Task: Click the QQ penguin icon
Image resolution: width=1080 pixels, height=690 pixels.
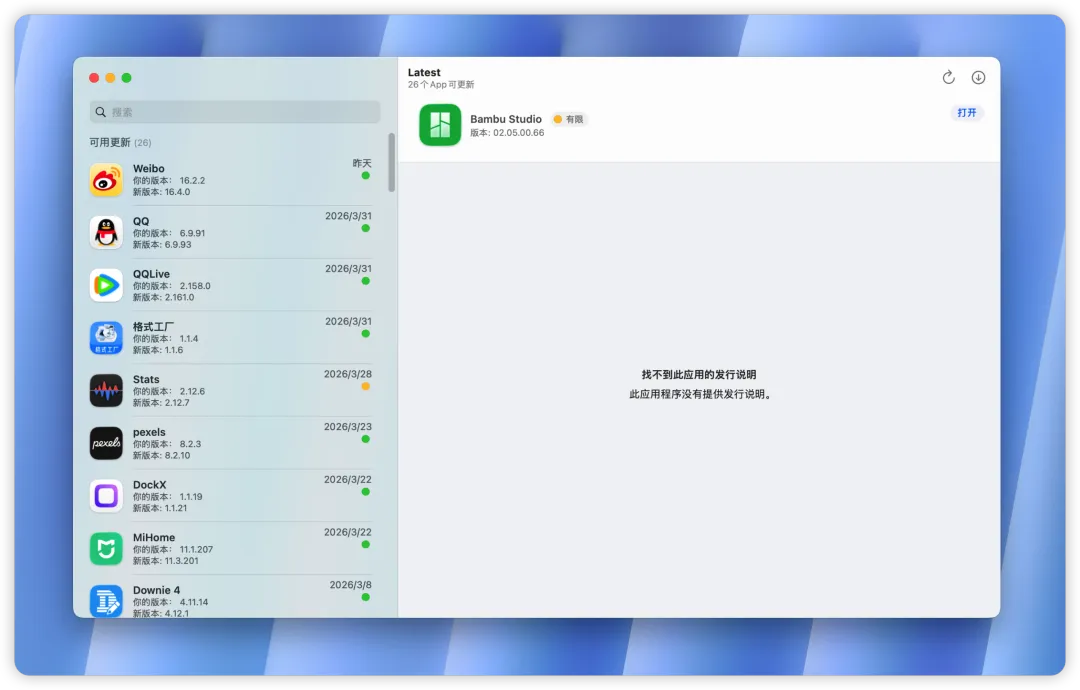Action: click(106, 233)
